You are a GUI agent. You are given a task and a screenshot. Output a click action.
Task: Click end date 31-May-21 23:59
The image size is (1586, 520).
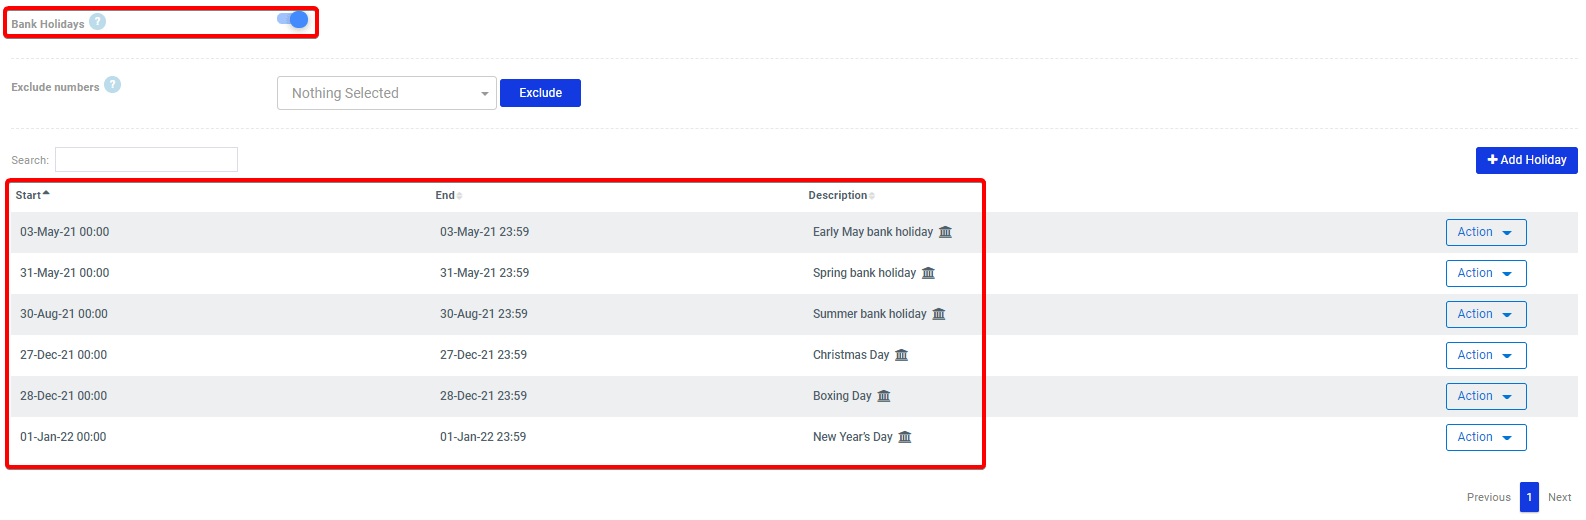[x=485, y=273]
